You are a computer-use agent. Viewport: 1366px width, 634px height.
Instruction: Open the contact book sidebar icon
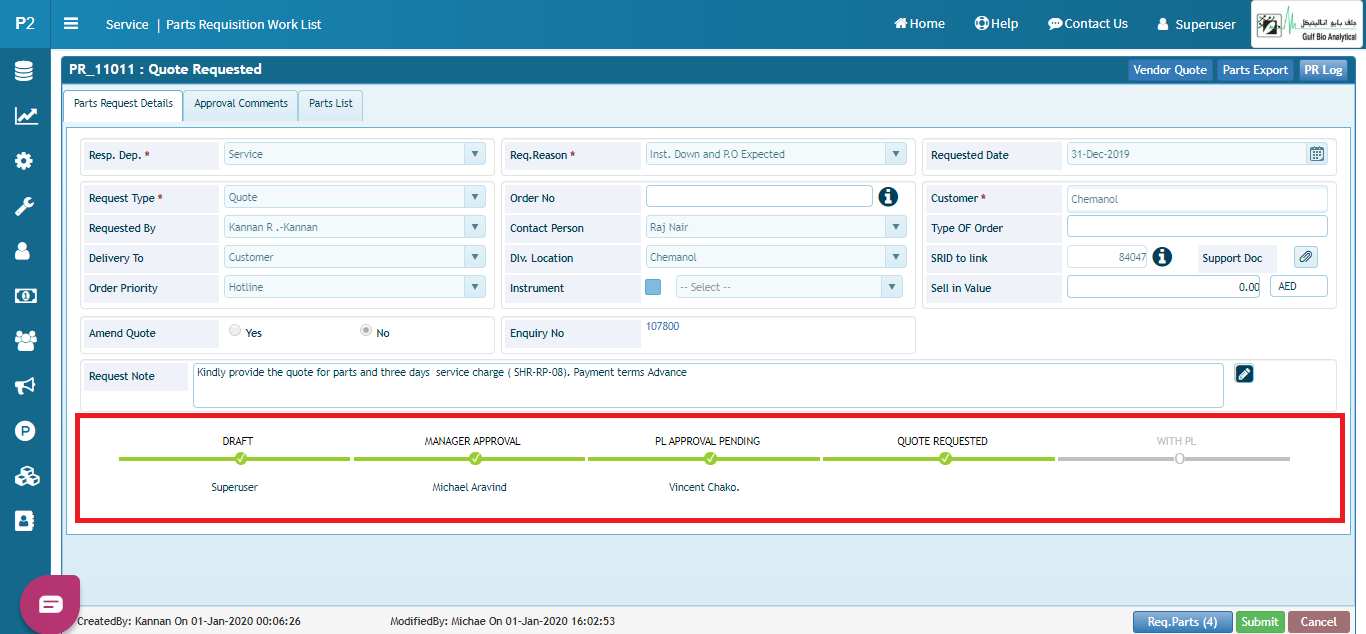[25, 521]
